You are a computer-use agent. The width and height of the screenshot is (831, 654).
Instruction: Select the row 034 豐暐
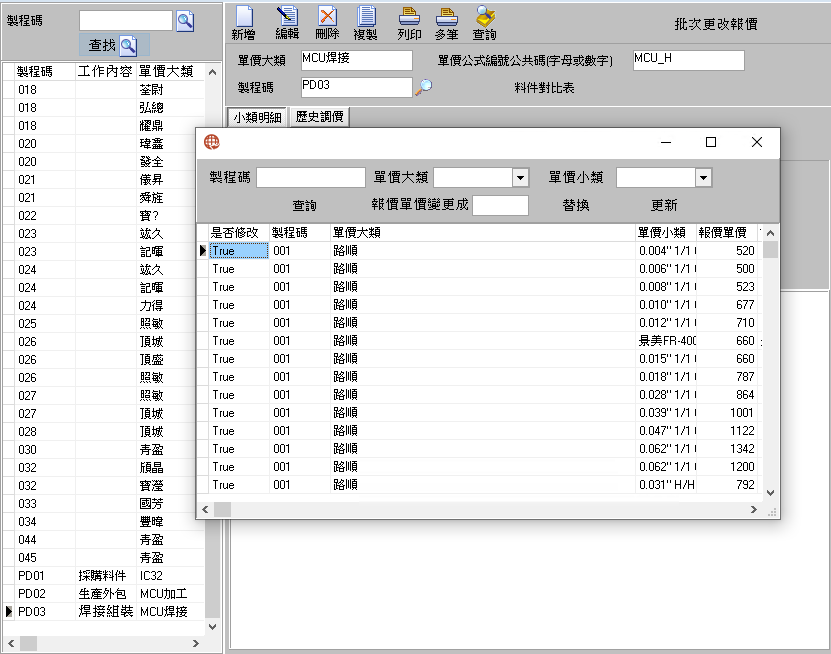(x=104, y=522)
